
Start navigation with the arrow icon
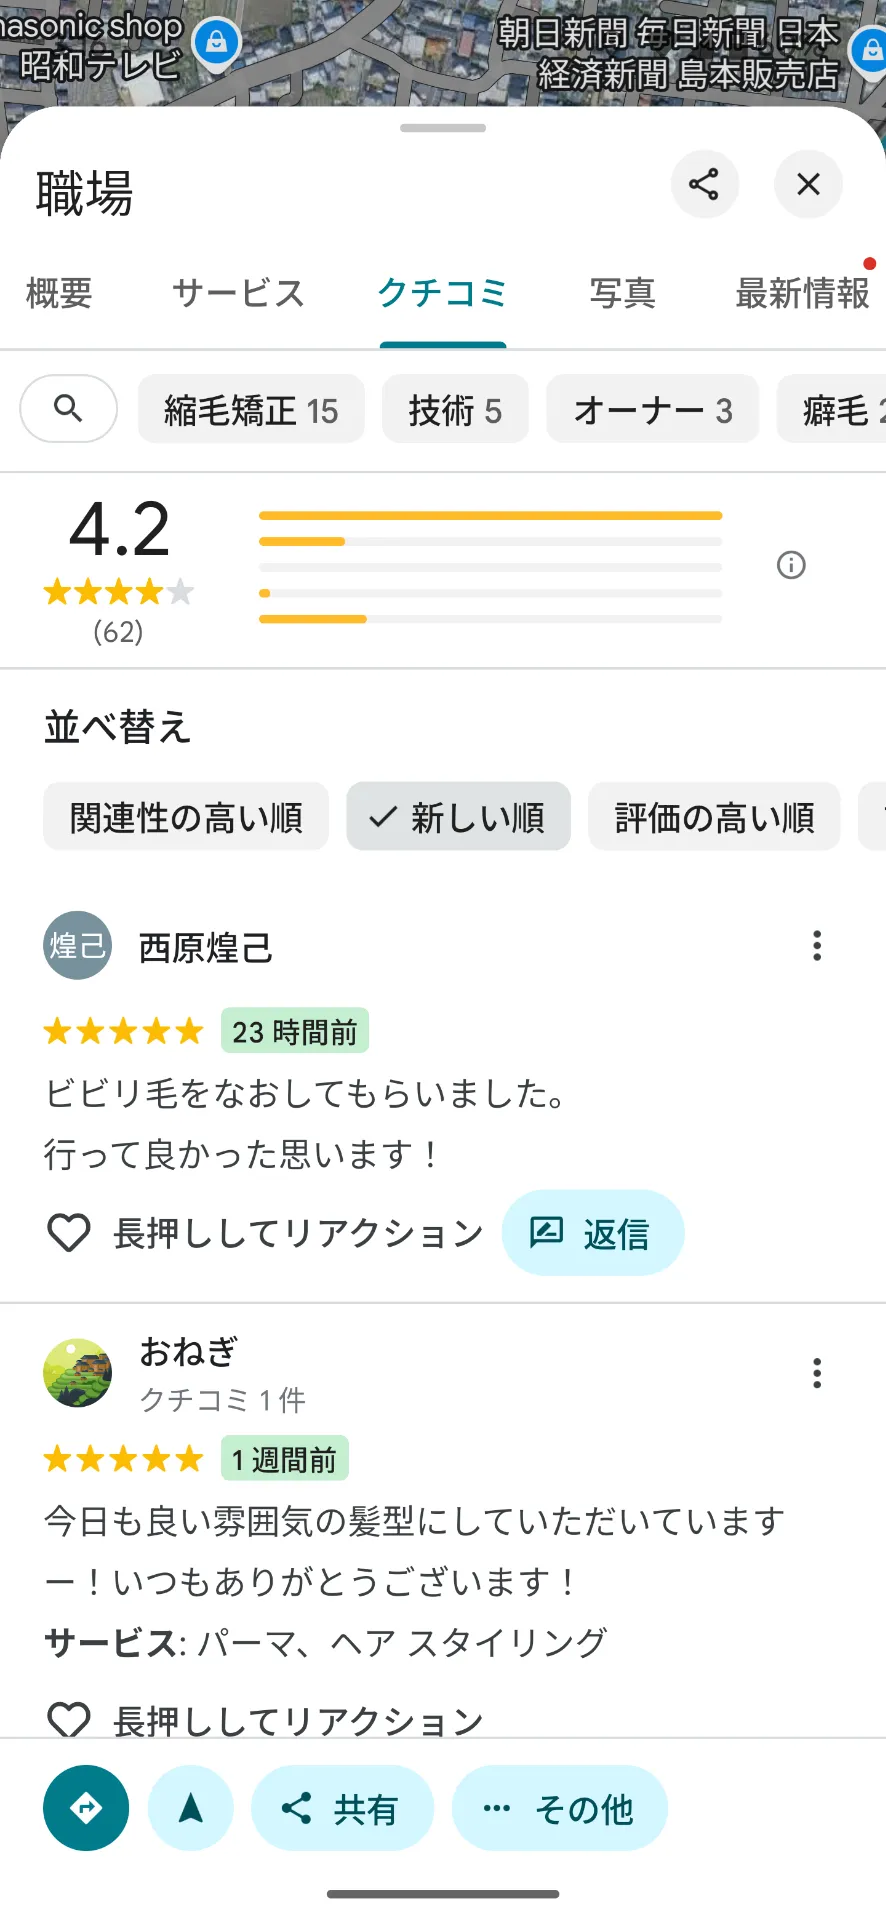click(190, 1808)
